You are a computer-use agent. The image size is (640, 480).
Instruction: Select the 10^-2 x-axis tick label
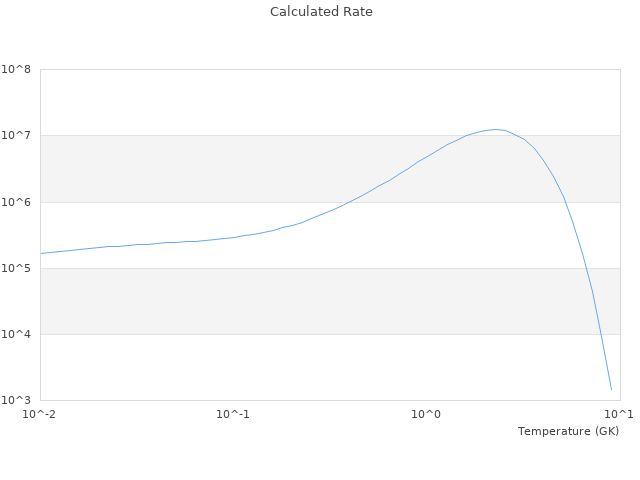click(40, 415)
